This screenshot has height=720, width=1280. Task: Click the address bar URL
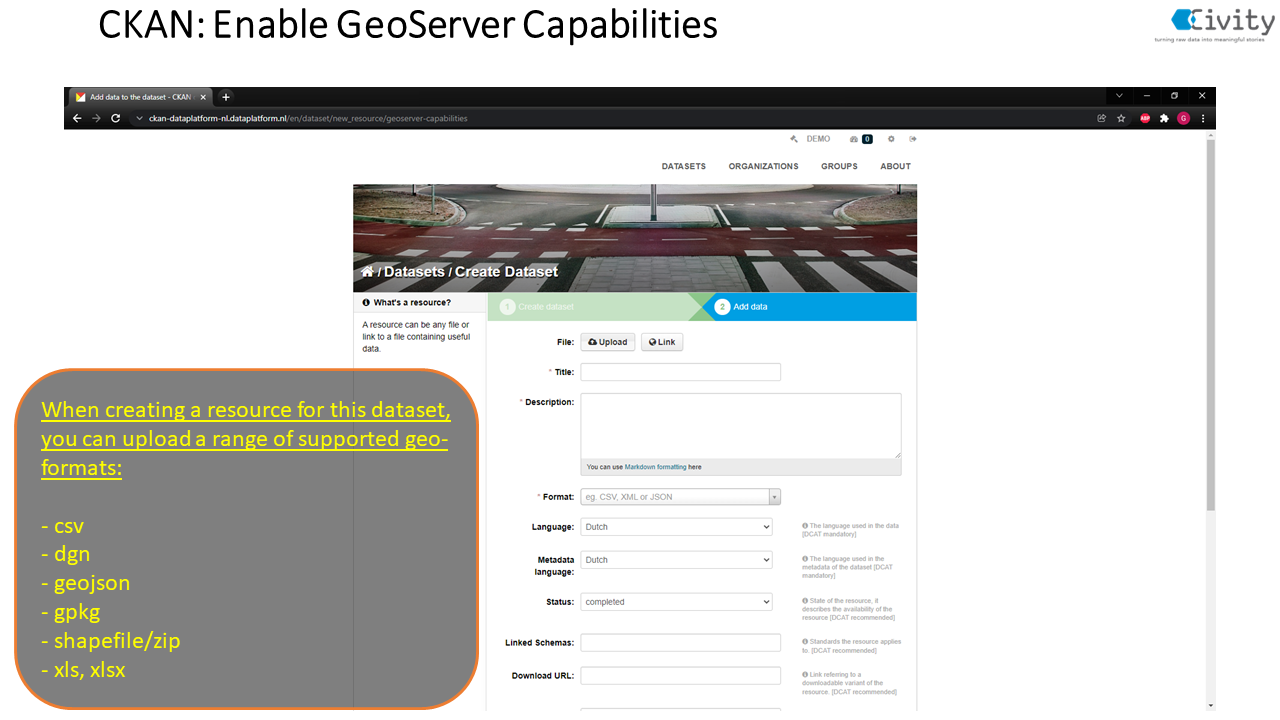pos(308,118)
